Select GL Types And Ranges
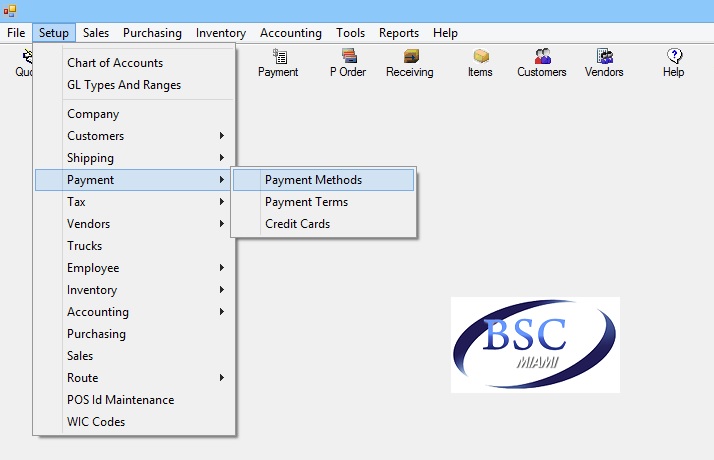This screenshot has width=714, height=460. [x=134, y=85]
